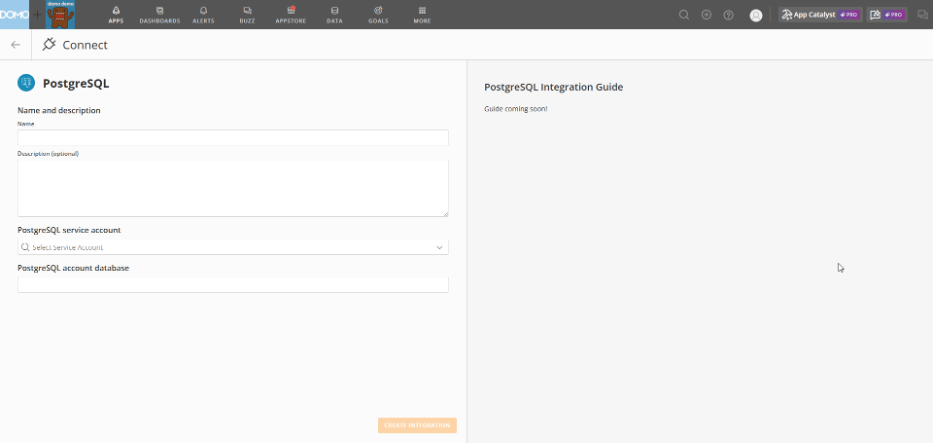The width and height of the screenshot is (934, 444).
Task: Click into the Description text area
Action: tap(233, 188)
